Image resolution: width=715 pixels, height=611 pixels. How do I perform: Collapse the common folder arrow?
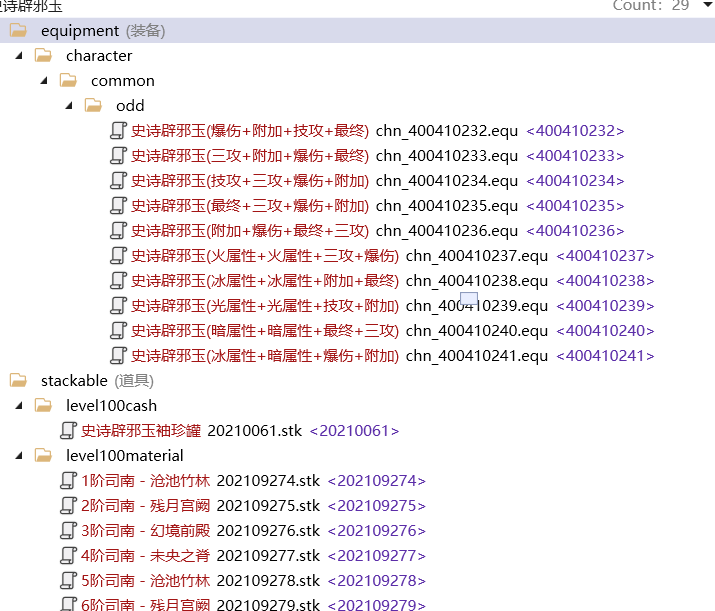[x=45, y=81]
